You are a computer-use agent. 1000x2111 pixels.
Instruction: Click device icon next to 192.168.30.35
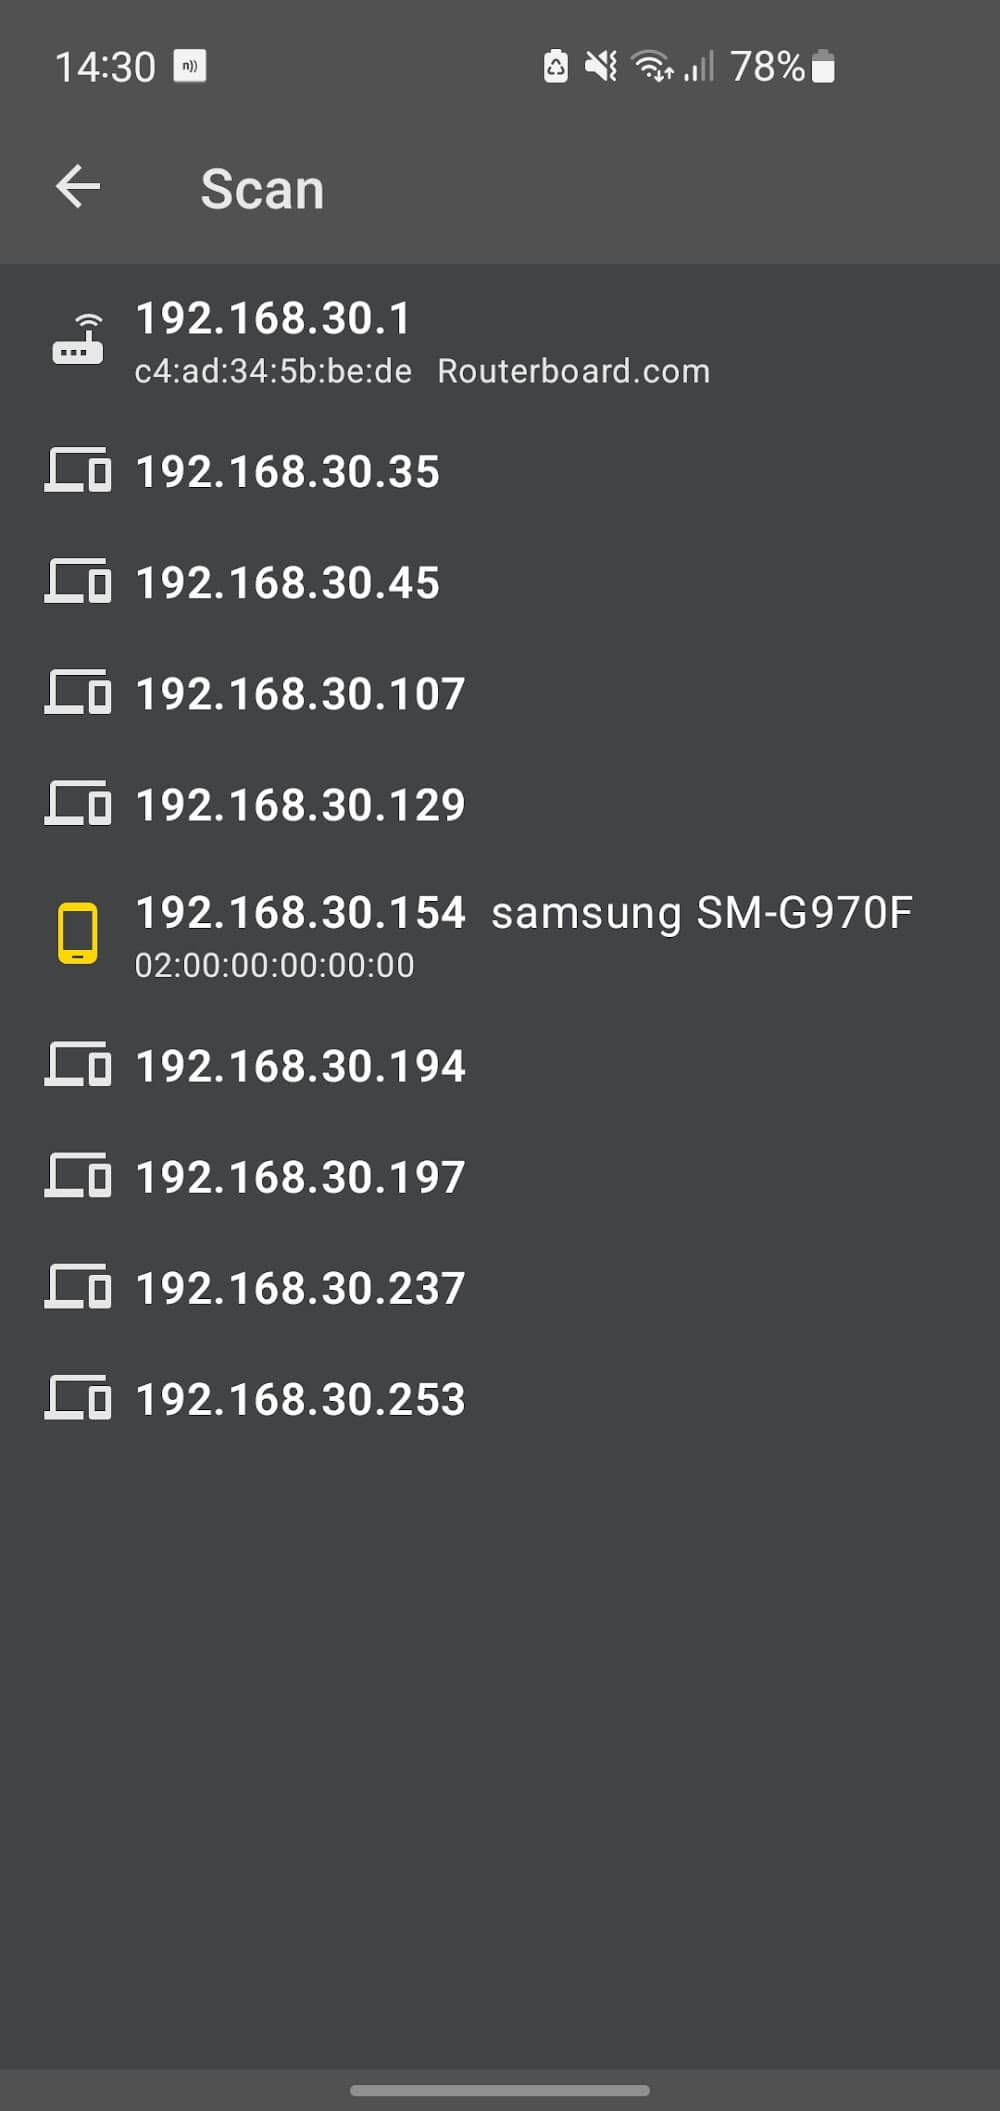(78, 471)
